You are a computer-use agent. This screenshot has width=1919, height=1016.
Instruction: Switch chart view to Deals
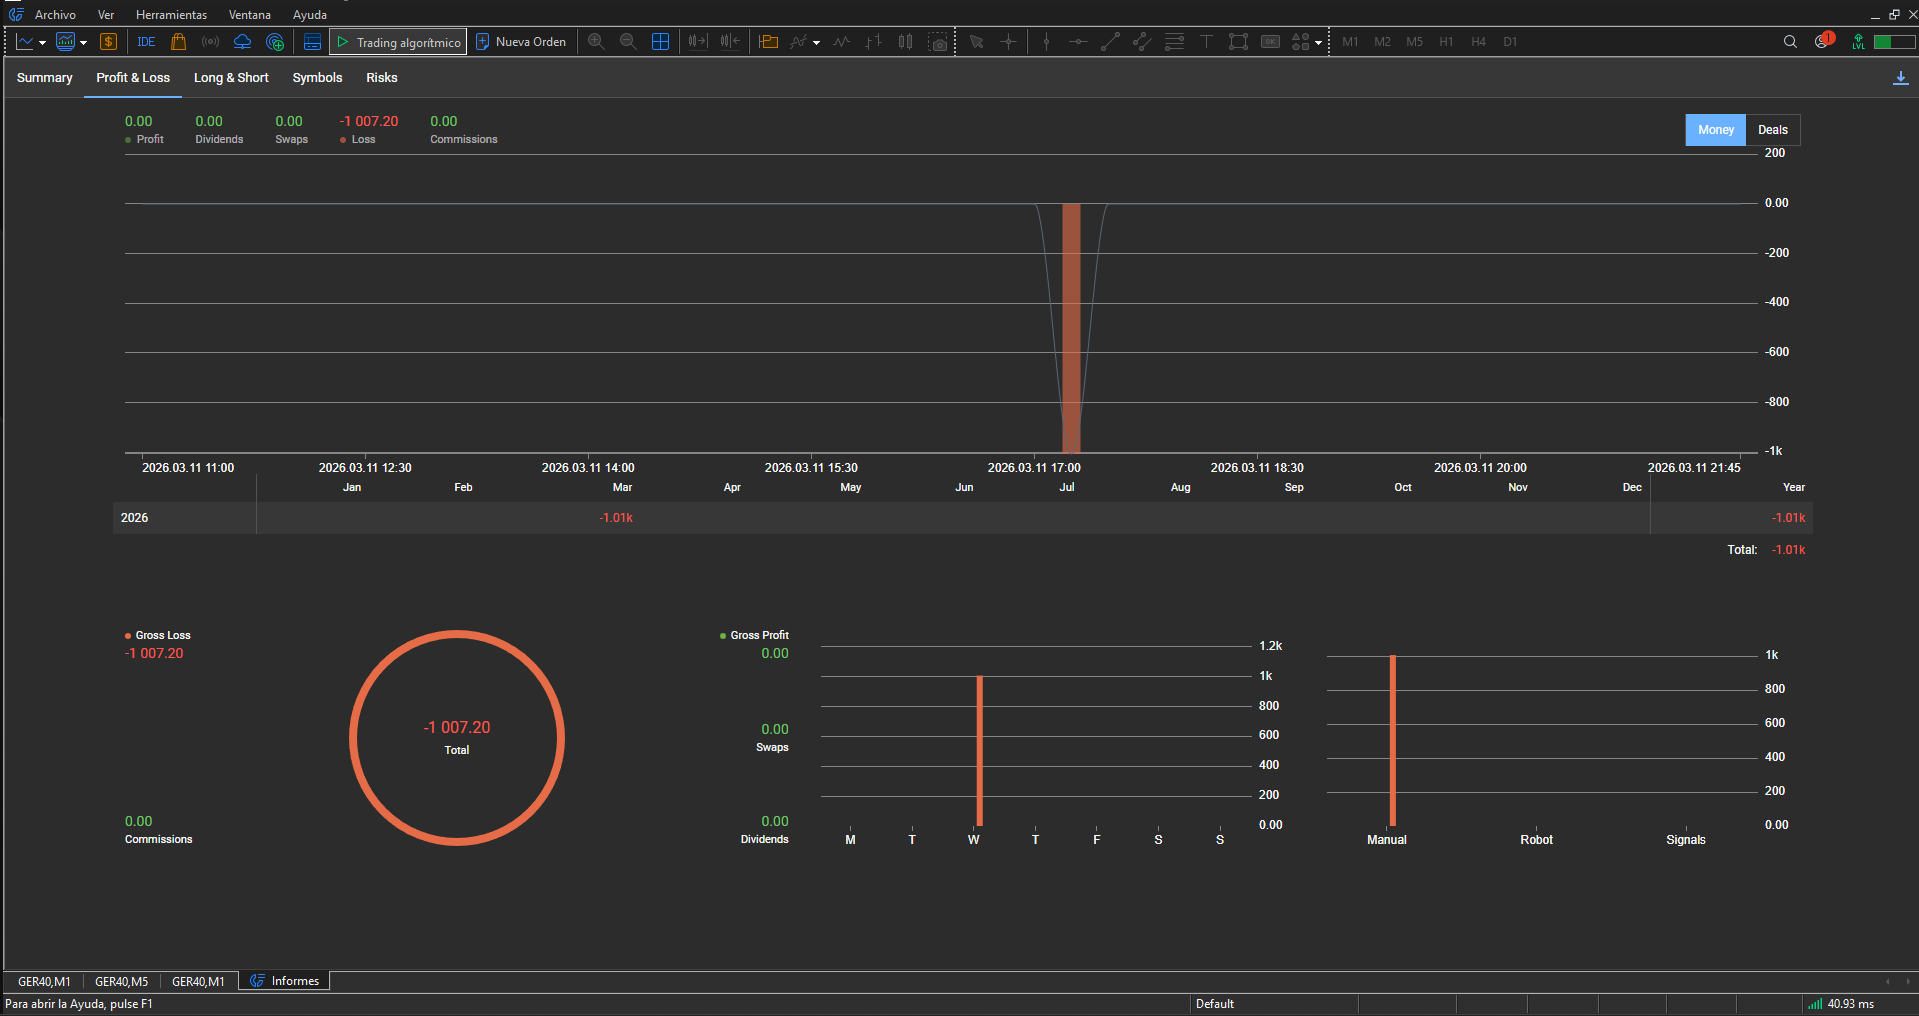coord(1772,130)
